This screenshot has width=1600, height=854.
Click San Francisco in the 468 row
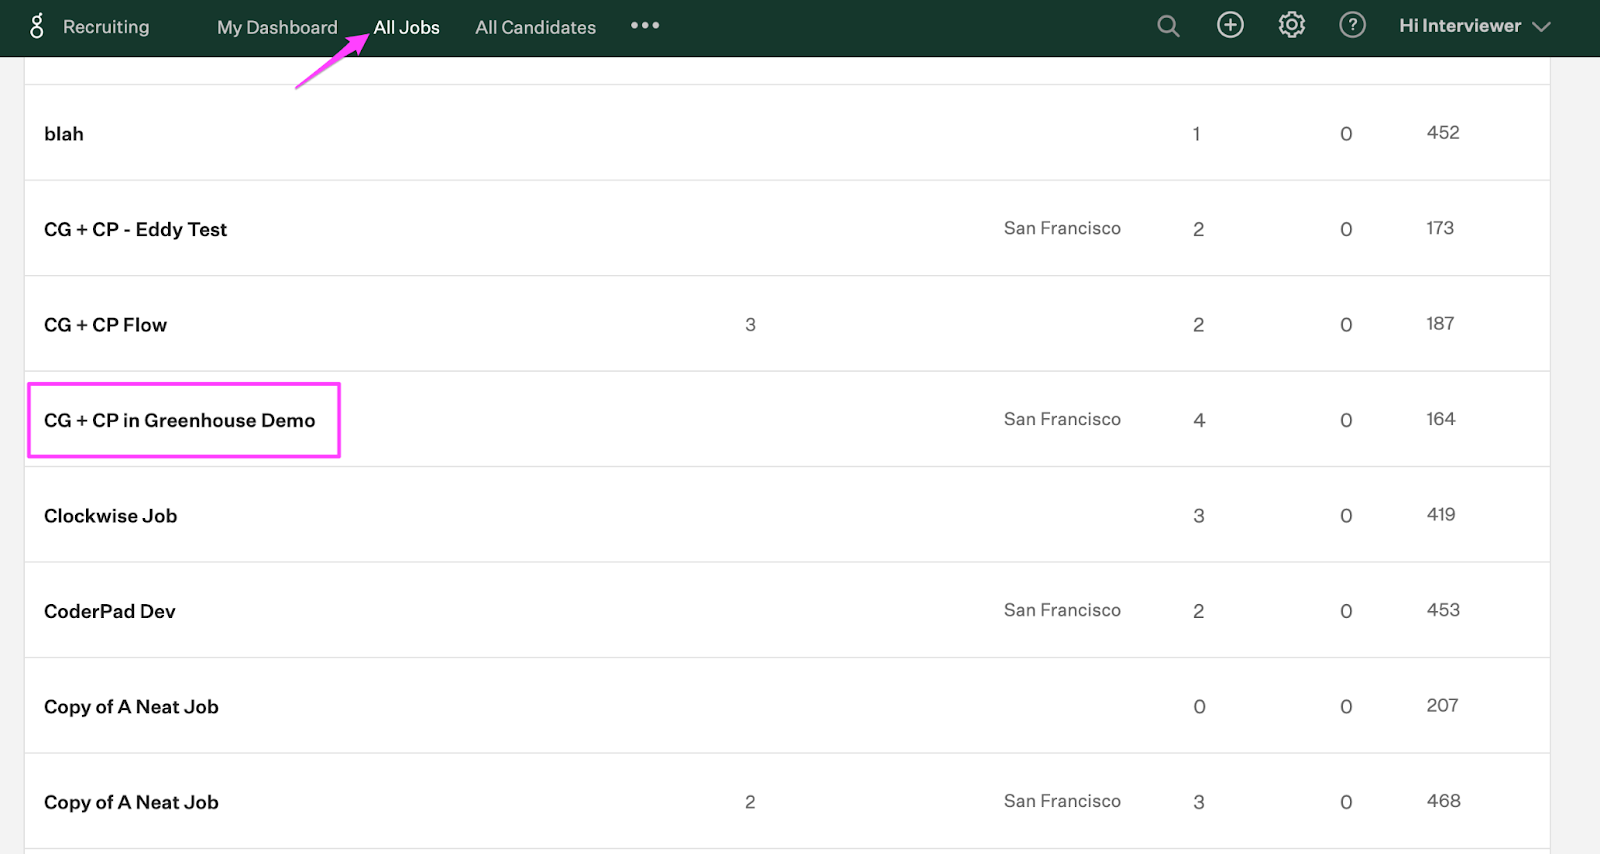pyautogui.click(x=1062, y=801)
